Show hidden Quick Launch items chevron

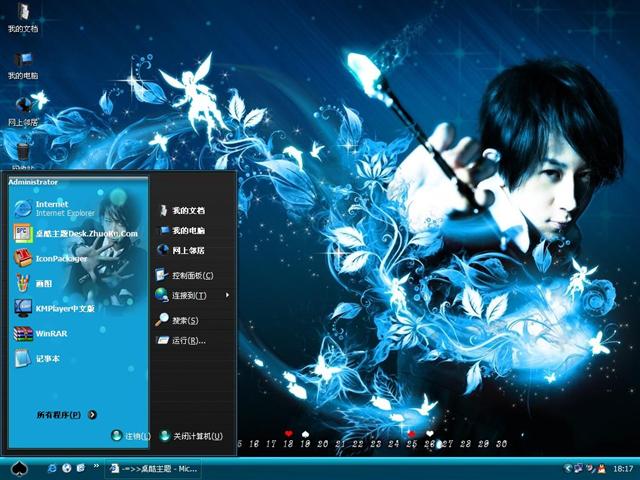[x=96, y=466]
